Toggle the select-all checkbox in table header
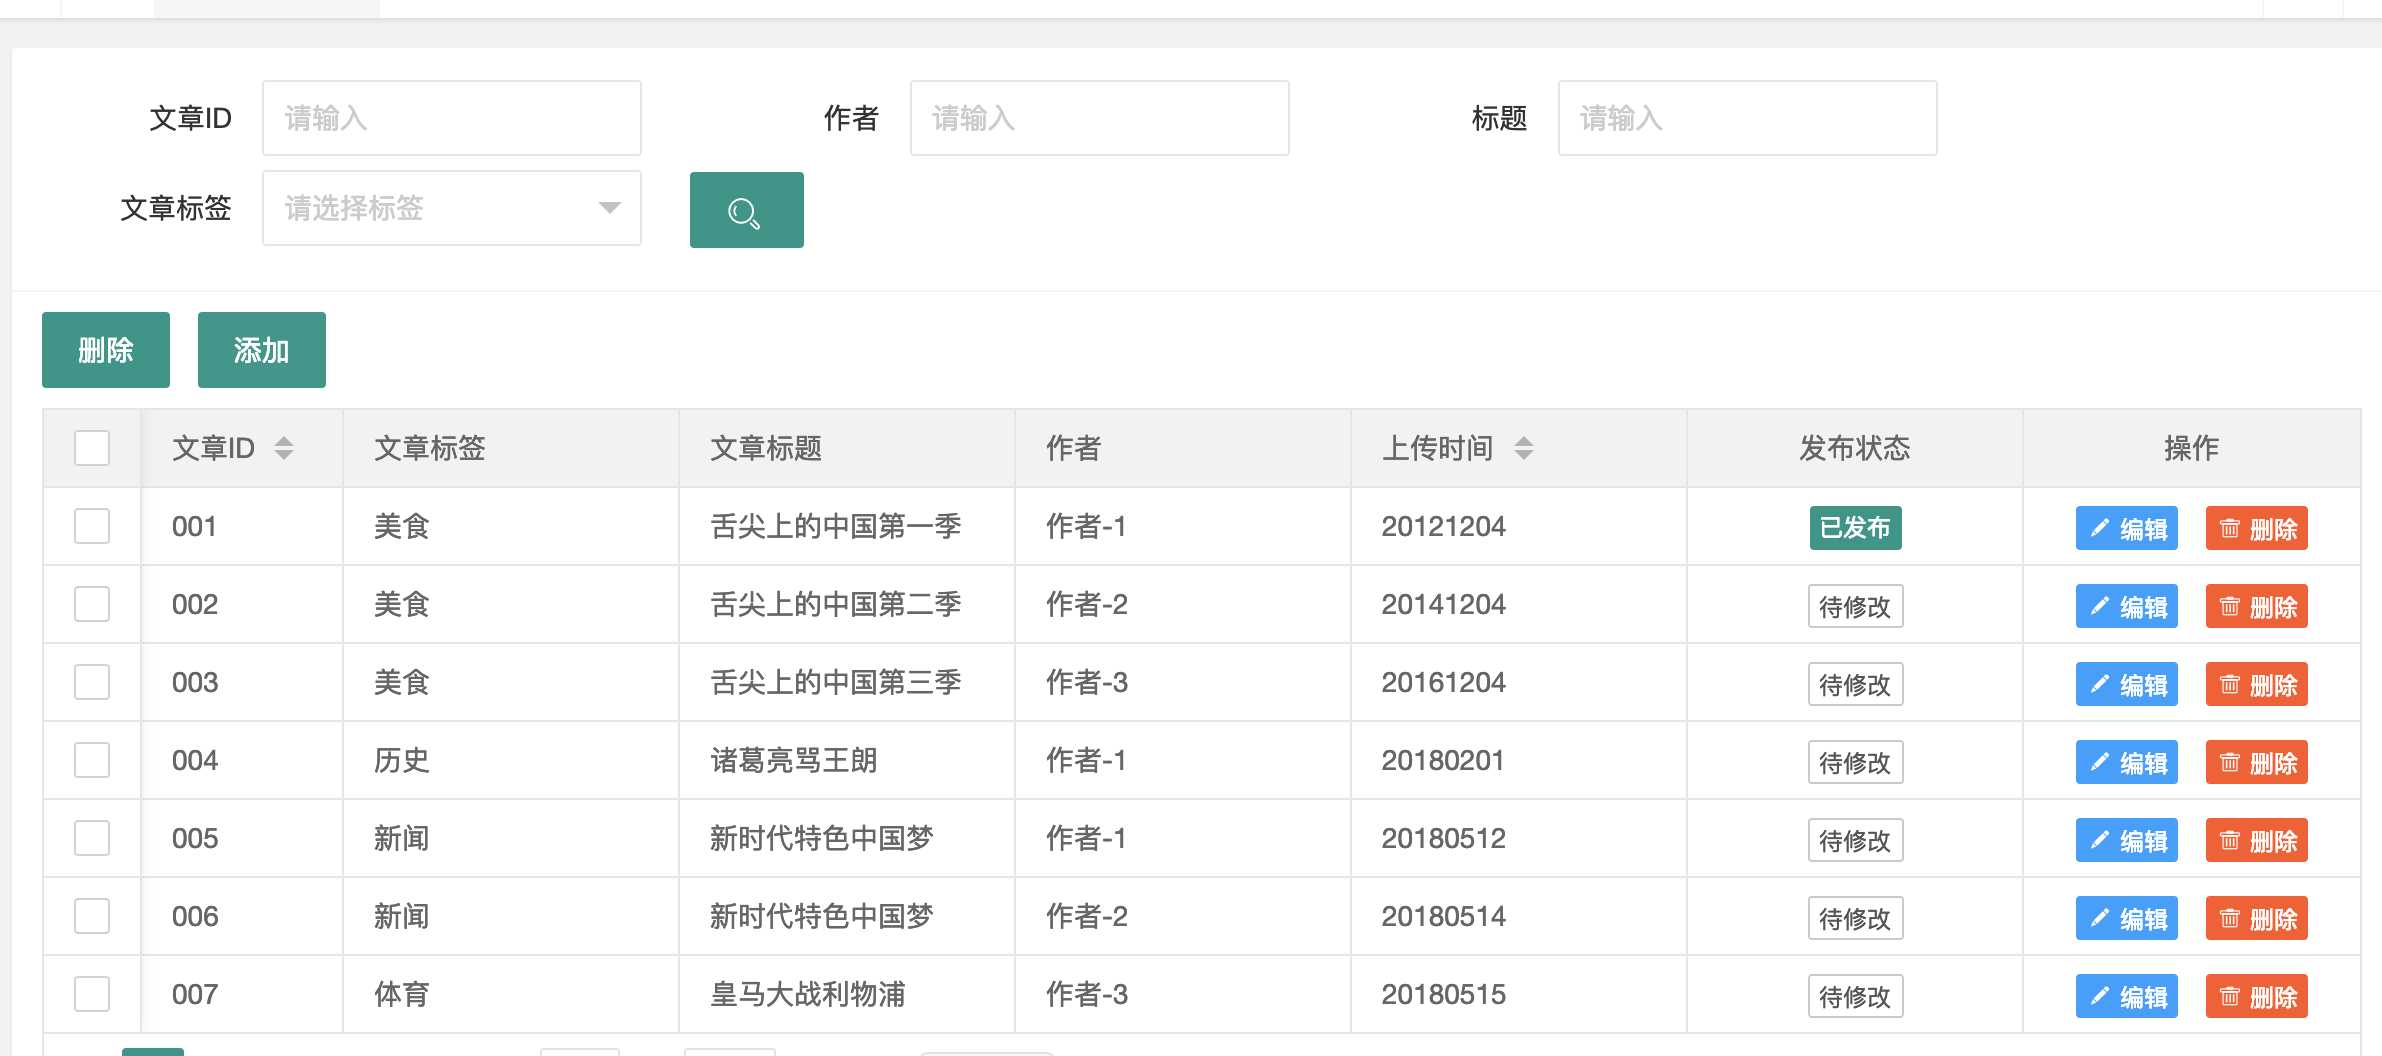 point(92,448)
